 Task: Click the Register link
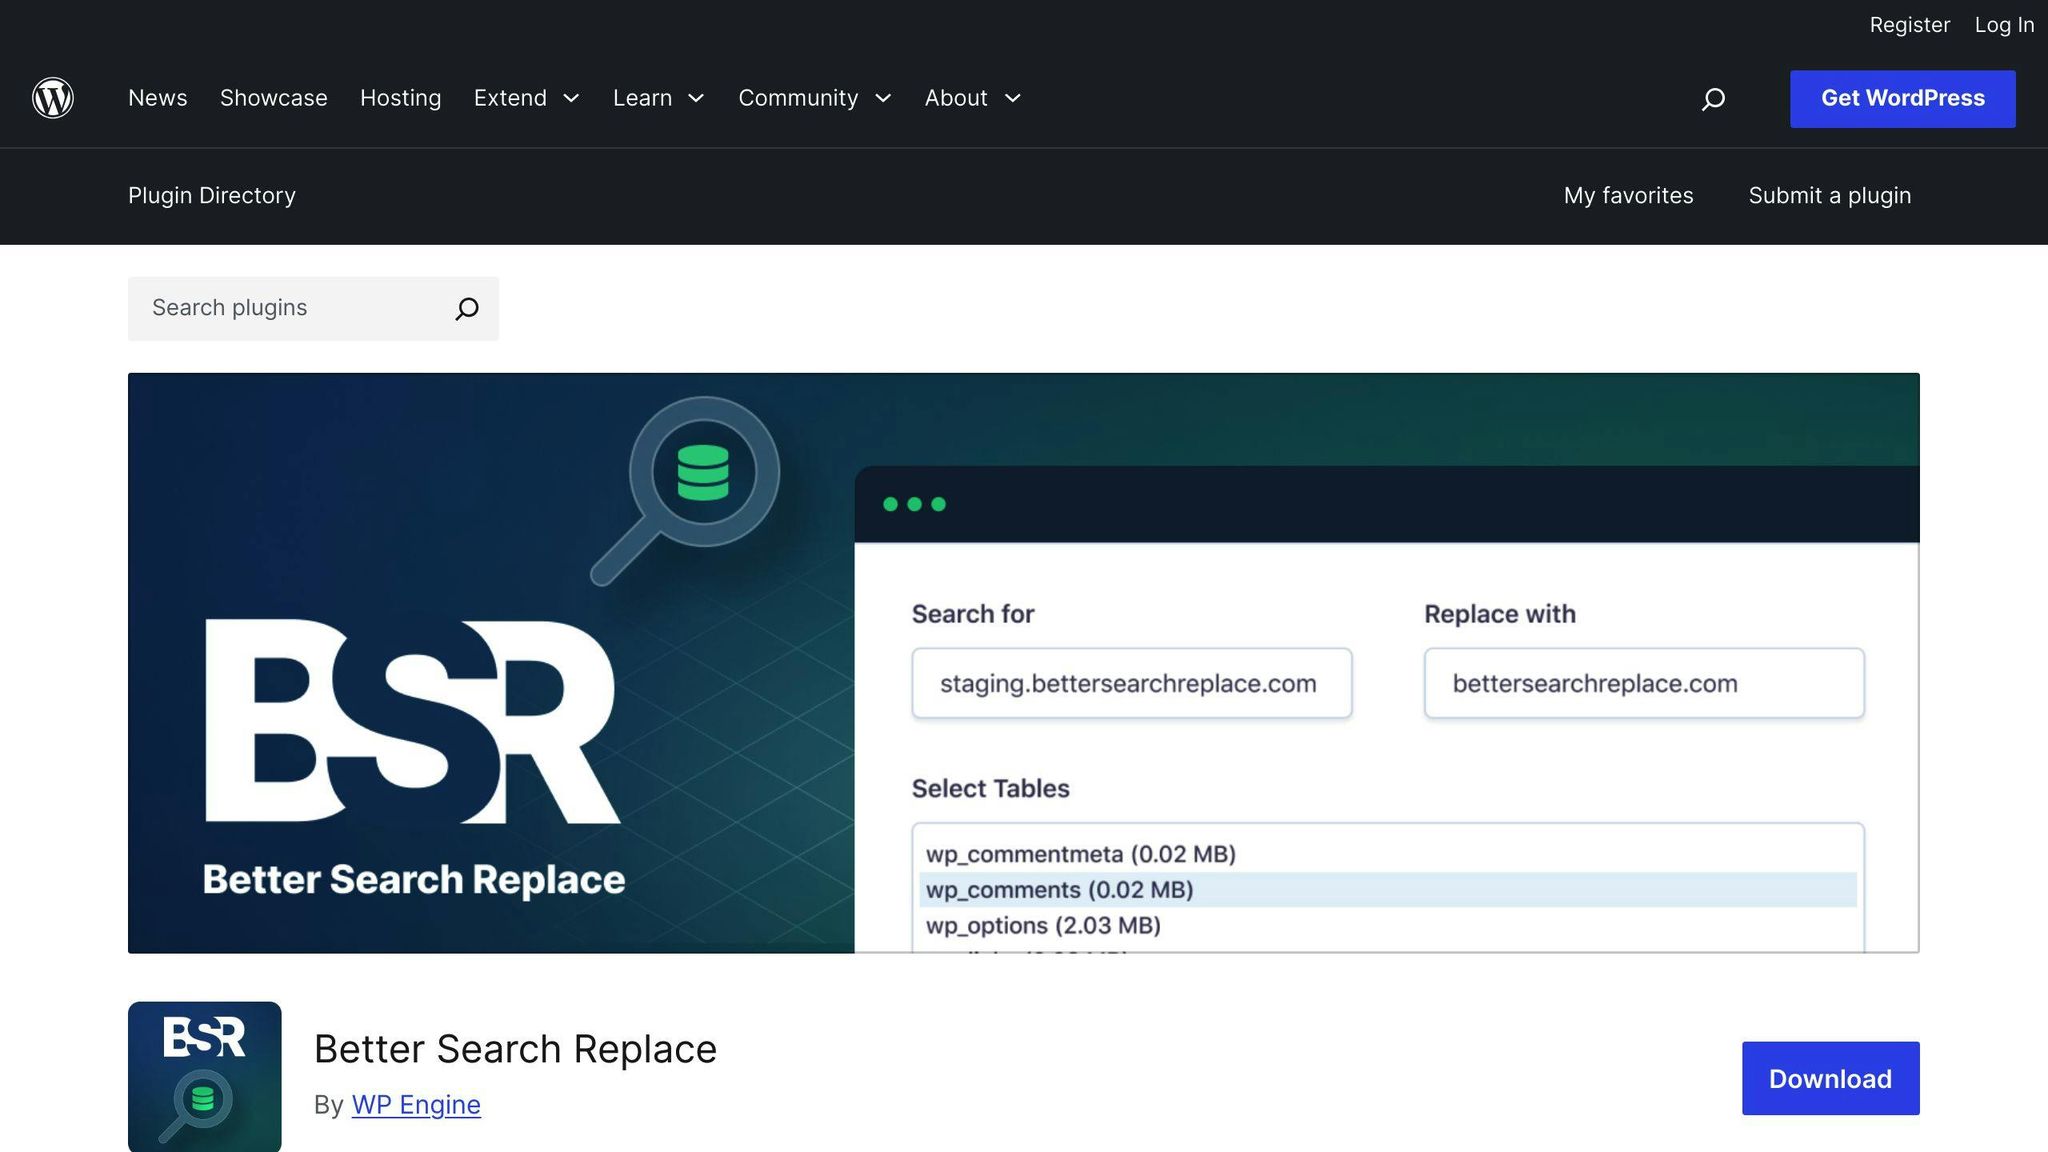(x=1910, y=25)
